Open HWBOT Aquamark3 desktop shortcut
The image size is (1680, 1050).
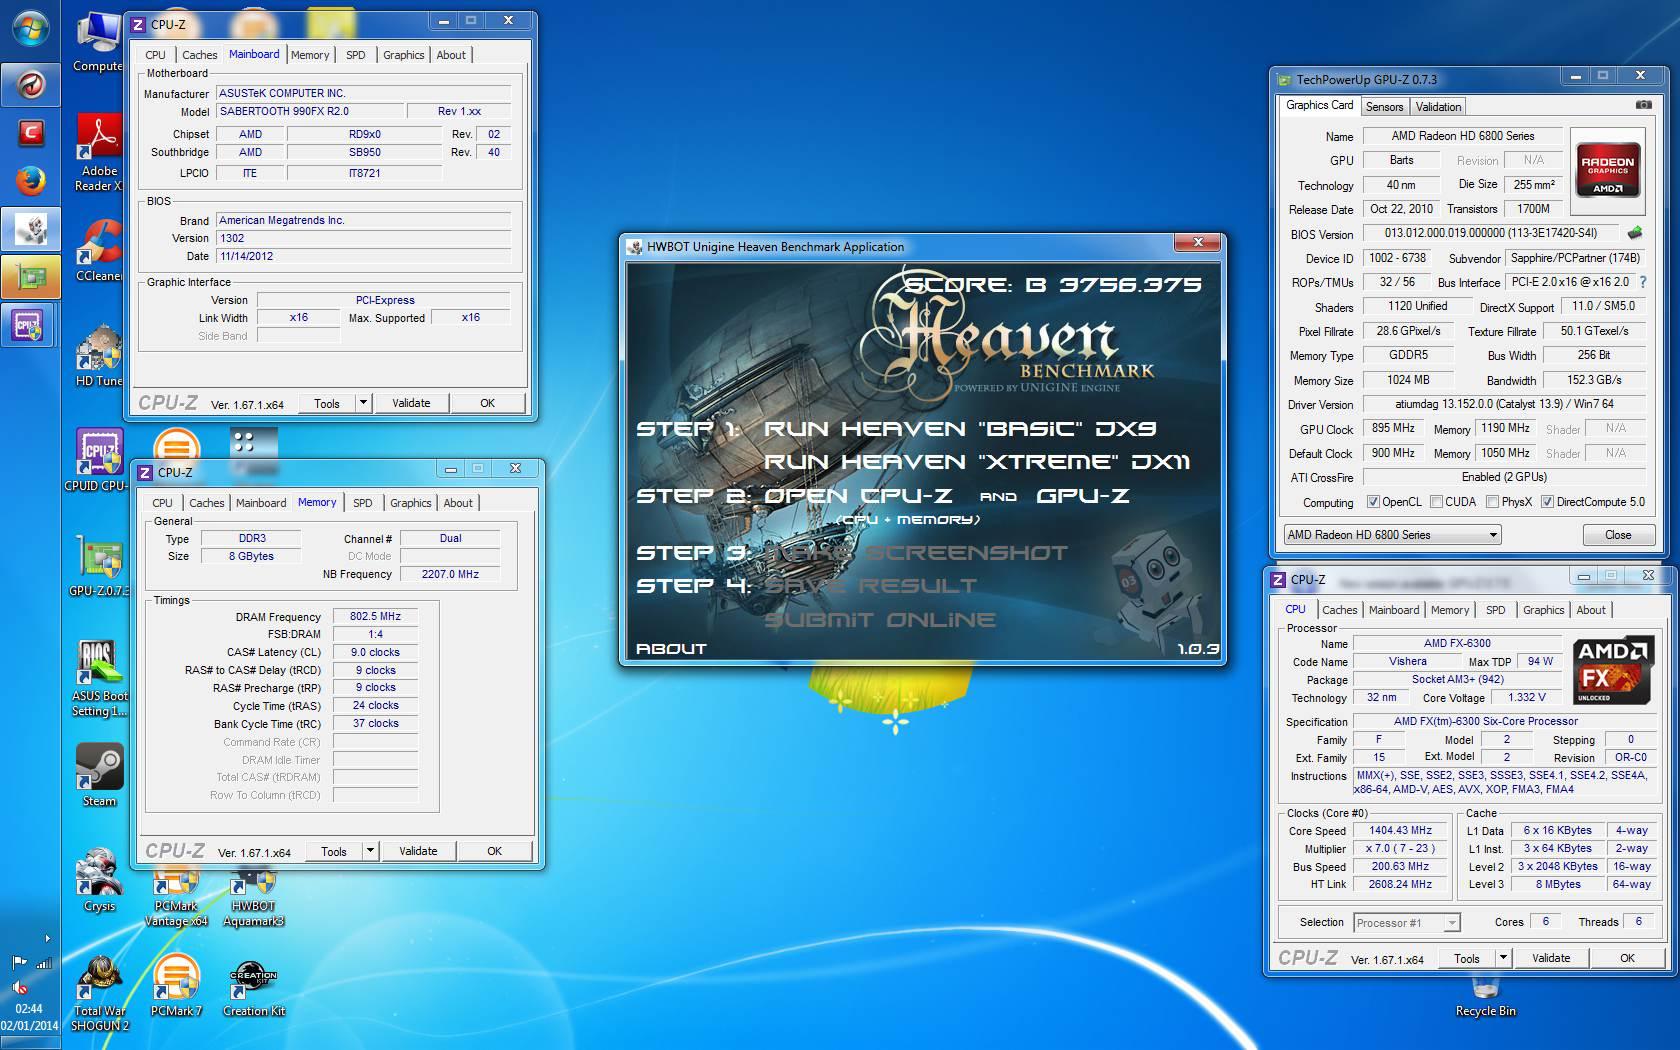tap(253, 898)
